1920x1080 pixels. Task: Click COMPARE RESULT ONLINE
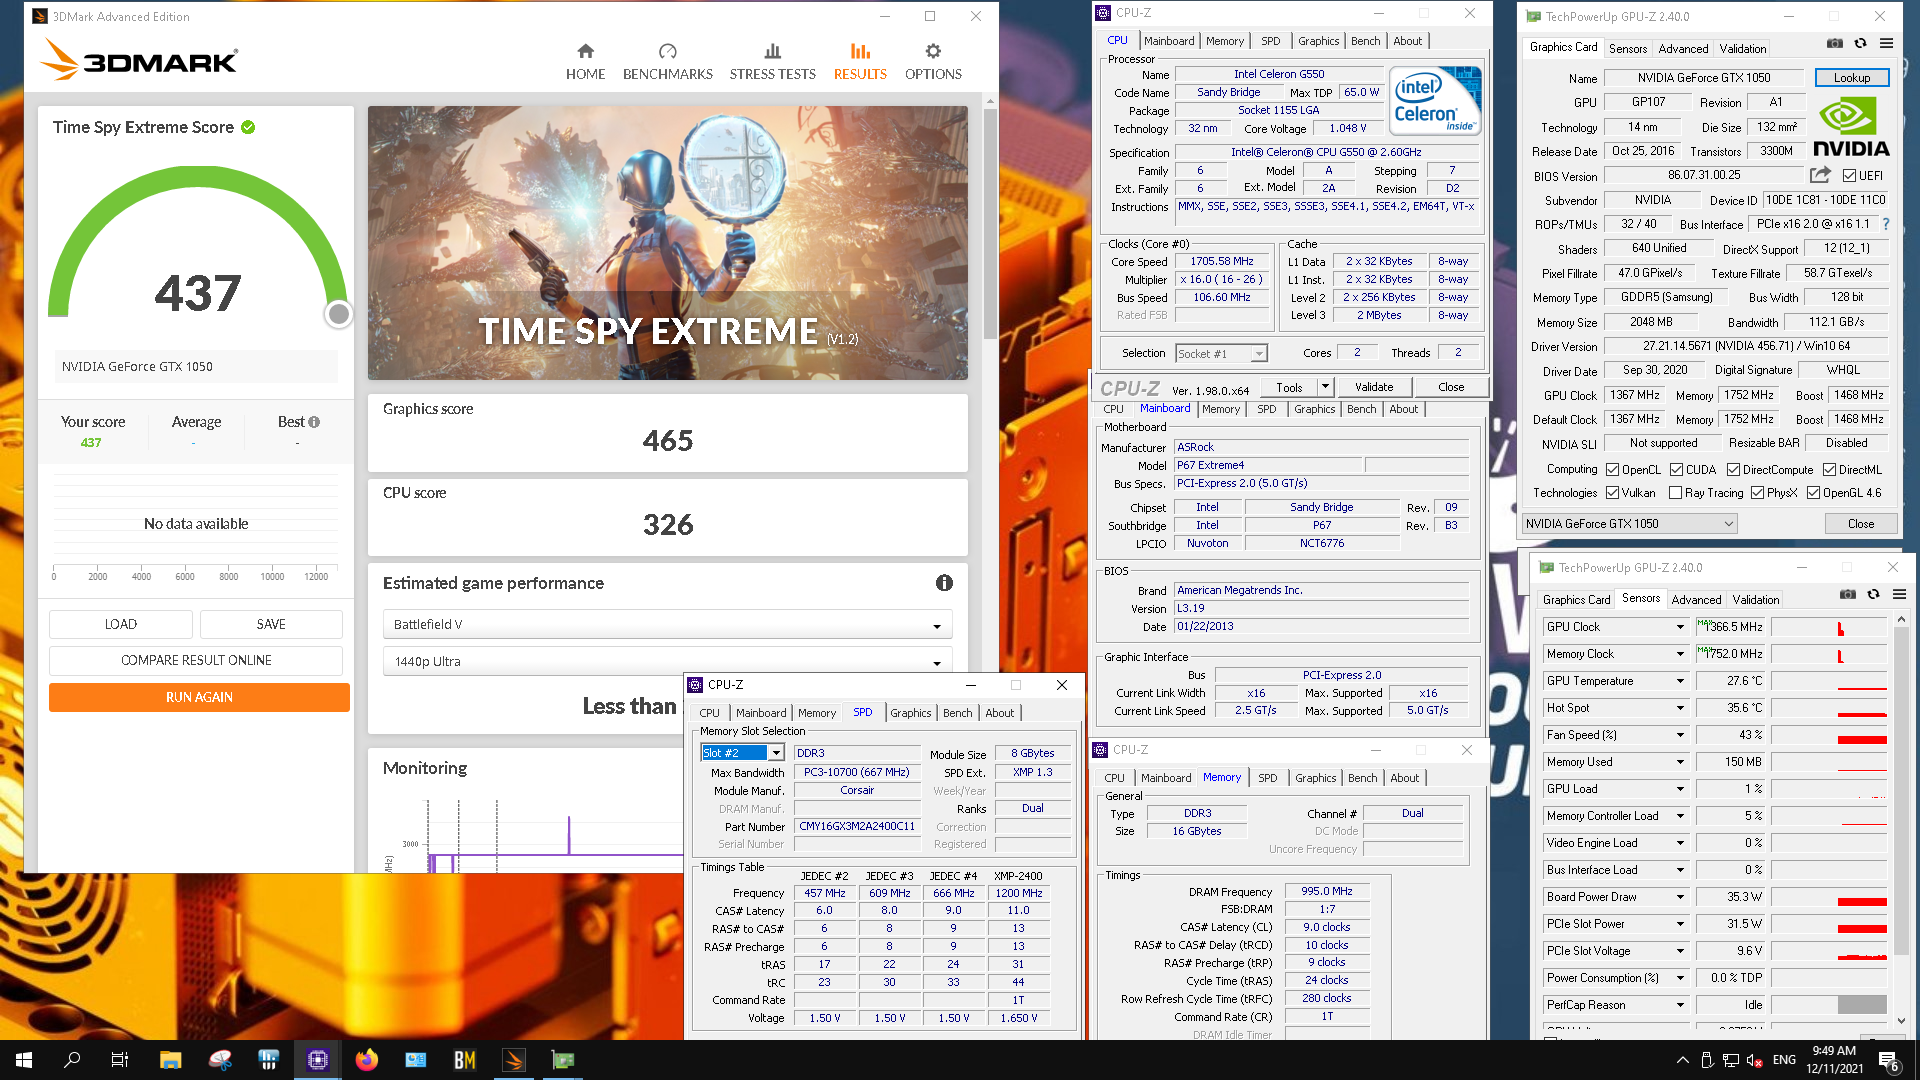coord(196,660)
